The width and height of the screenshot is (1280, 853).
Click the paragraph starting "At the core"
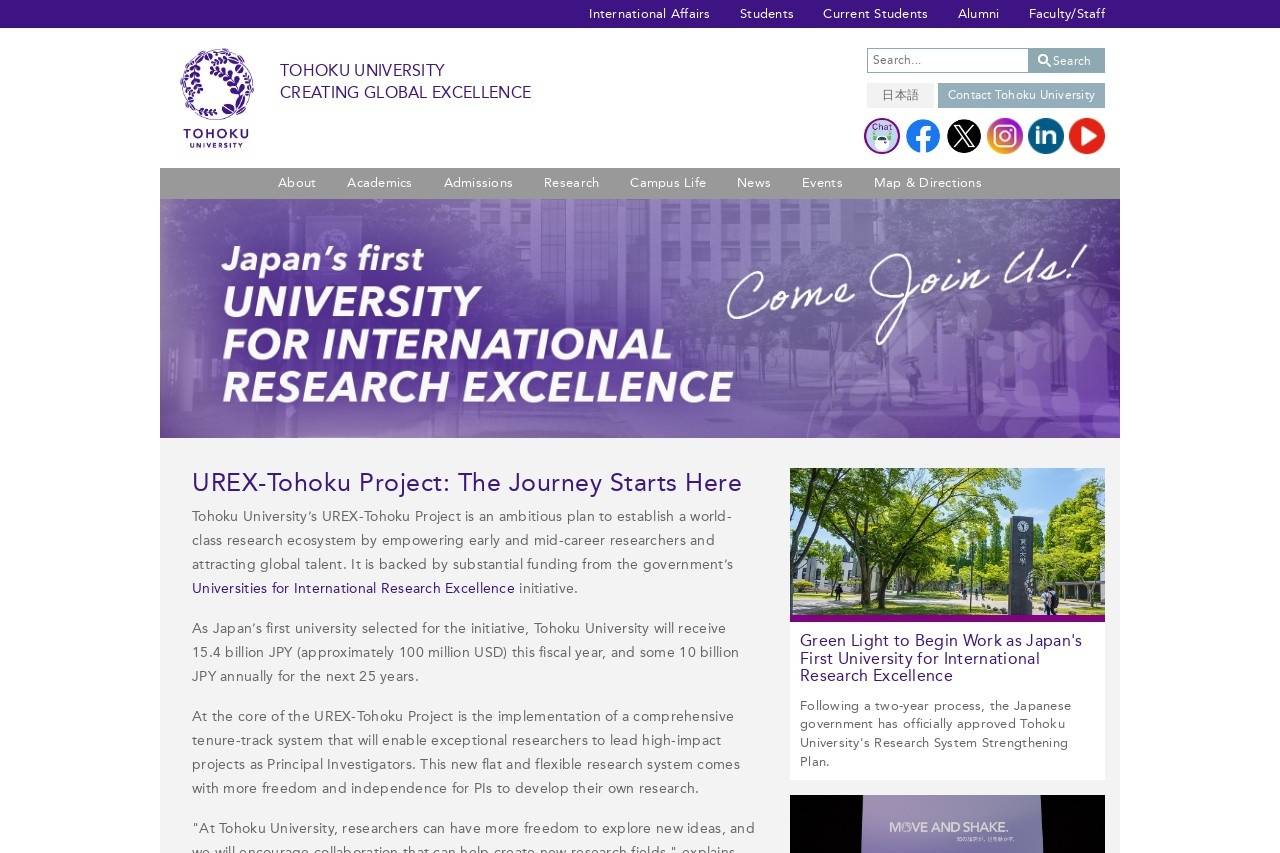[x=466, y=753]
